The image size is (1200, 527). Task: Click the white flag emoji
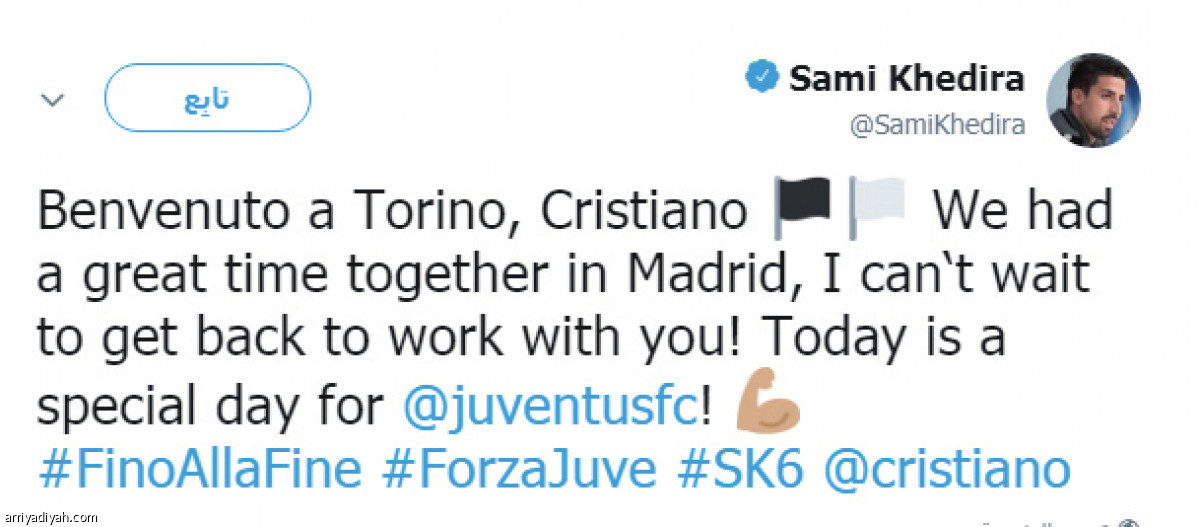877,208
